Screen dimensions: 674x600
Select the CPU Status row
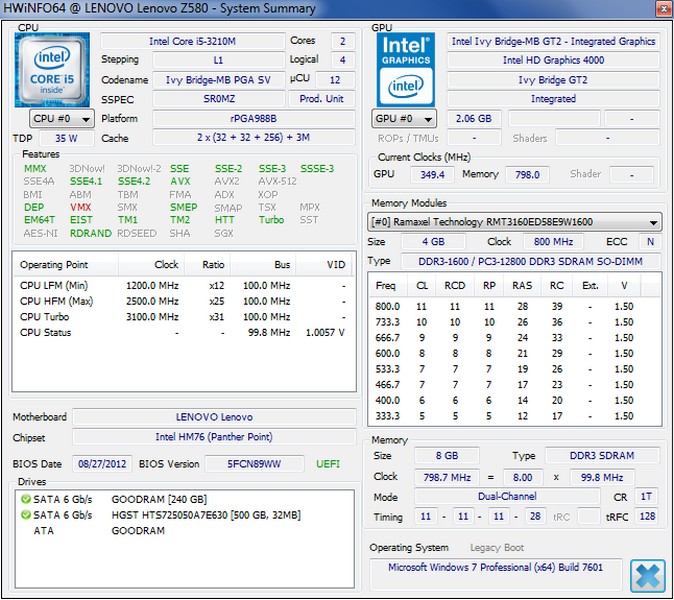click(183, 333)
